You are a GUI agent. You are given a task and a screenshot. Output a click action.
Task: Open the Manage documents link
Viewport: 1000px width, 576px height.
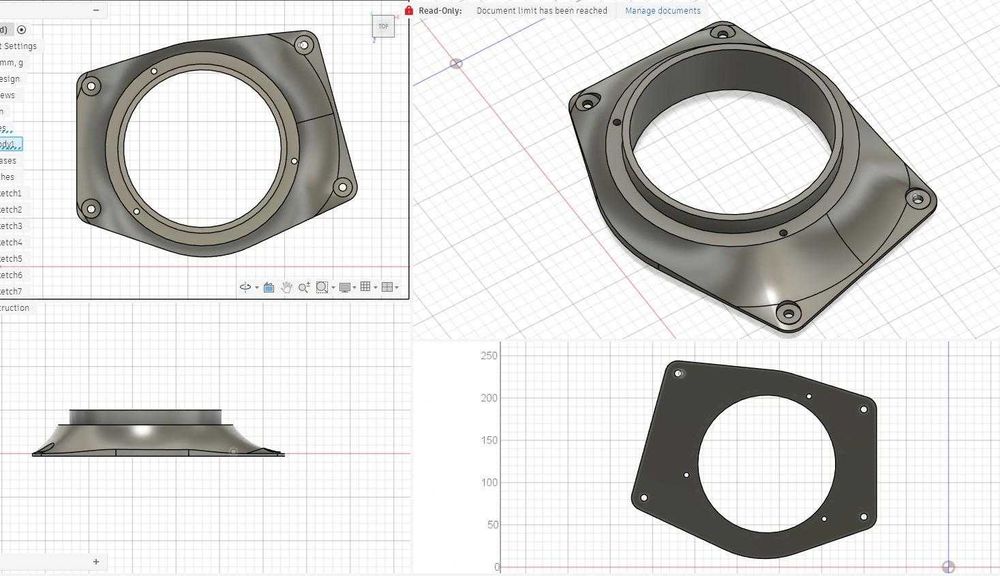(663, 11)
